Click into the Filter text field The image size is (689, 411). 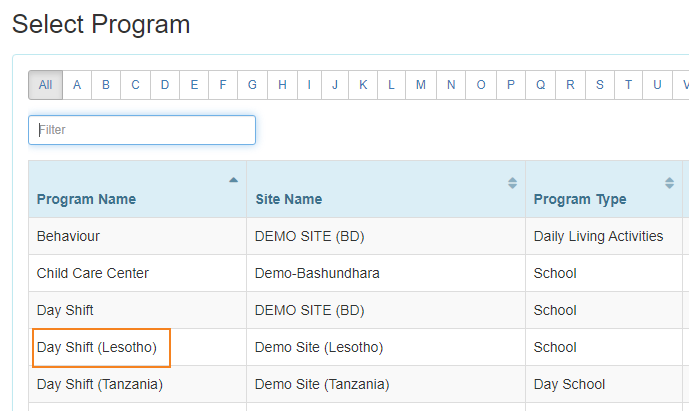click(x=142, y=130)
